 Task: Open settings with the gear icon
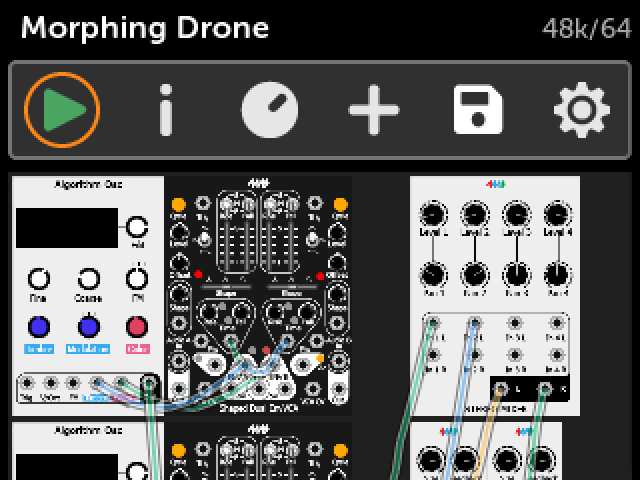[582, 109]
